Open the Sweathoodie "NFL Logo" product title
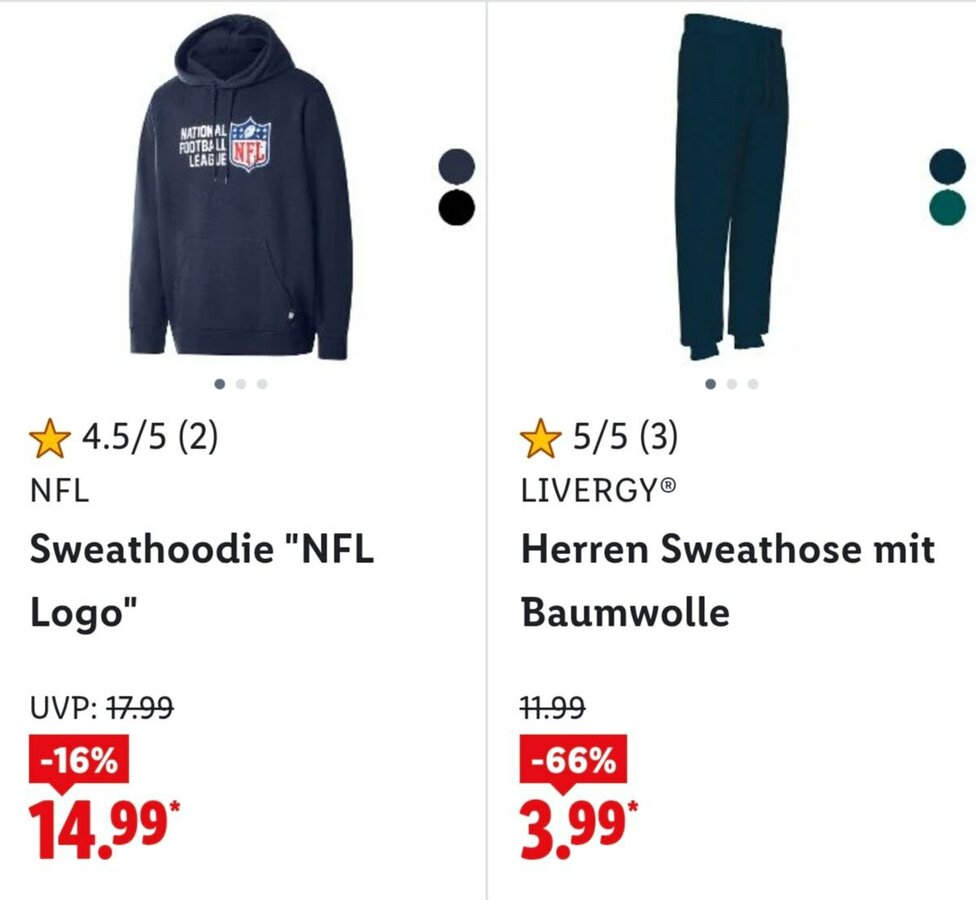Screen dimensions: 976x900 201,580
